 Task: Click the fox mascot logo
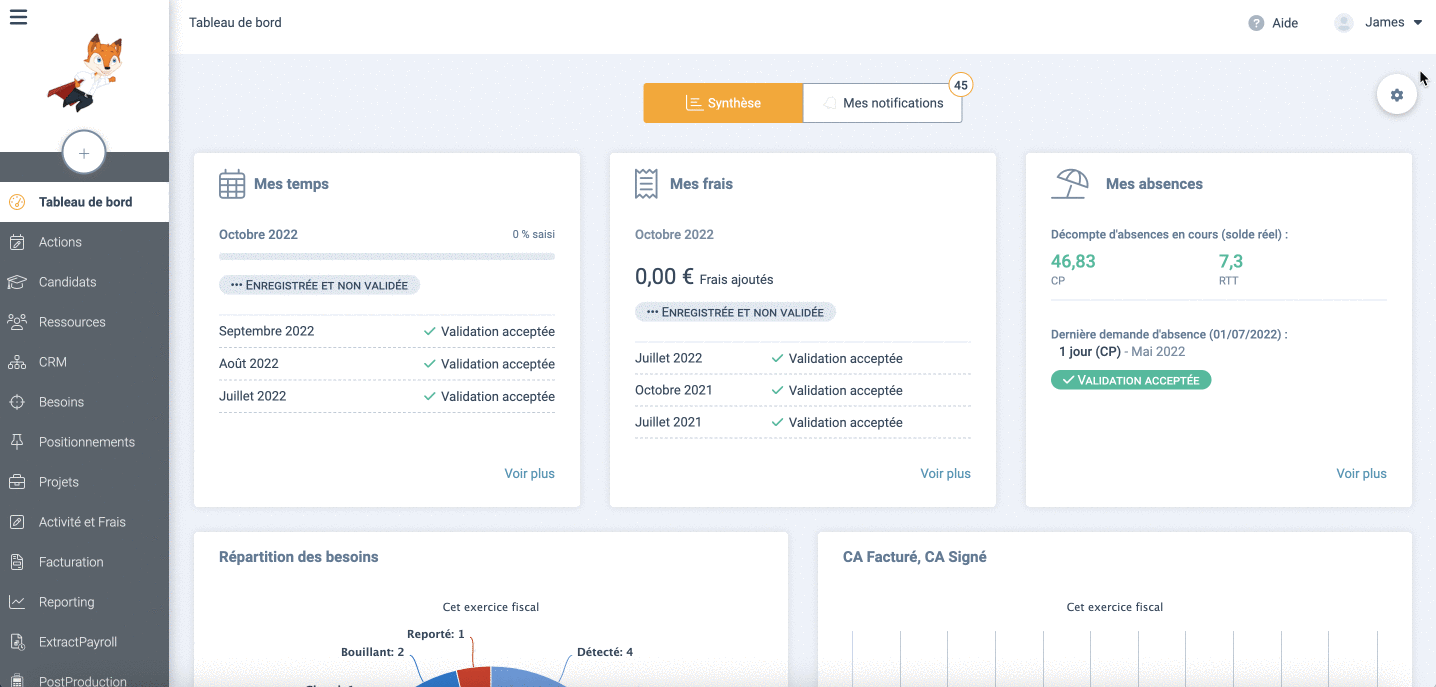[x=84, y=72]
